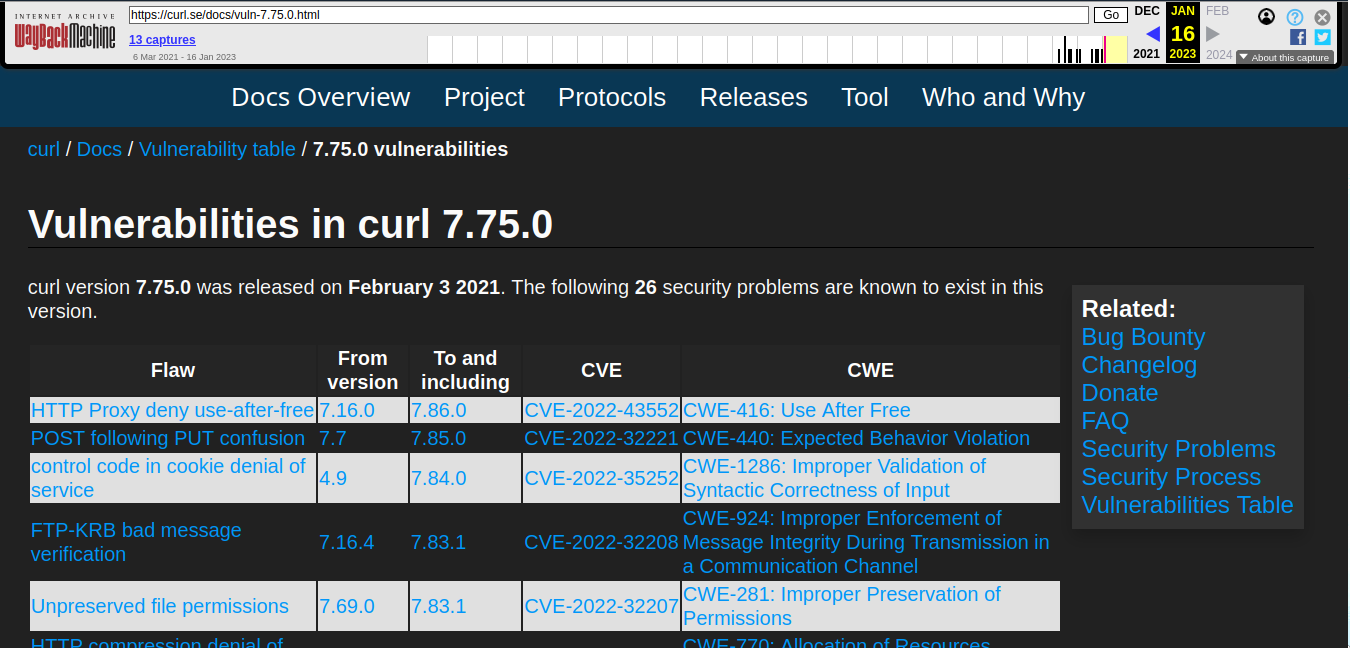Go to previous capture with blue left arrow

tap(1152, 34)
